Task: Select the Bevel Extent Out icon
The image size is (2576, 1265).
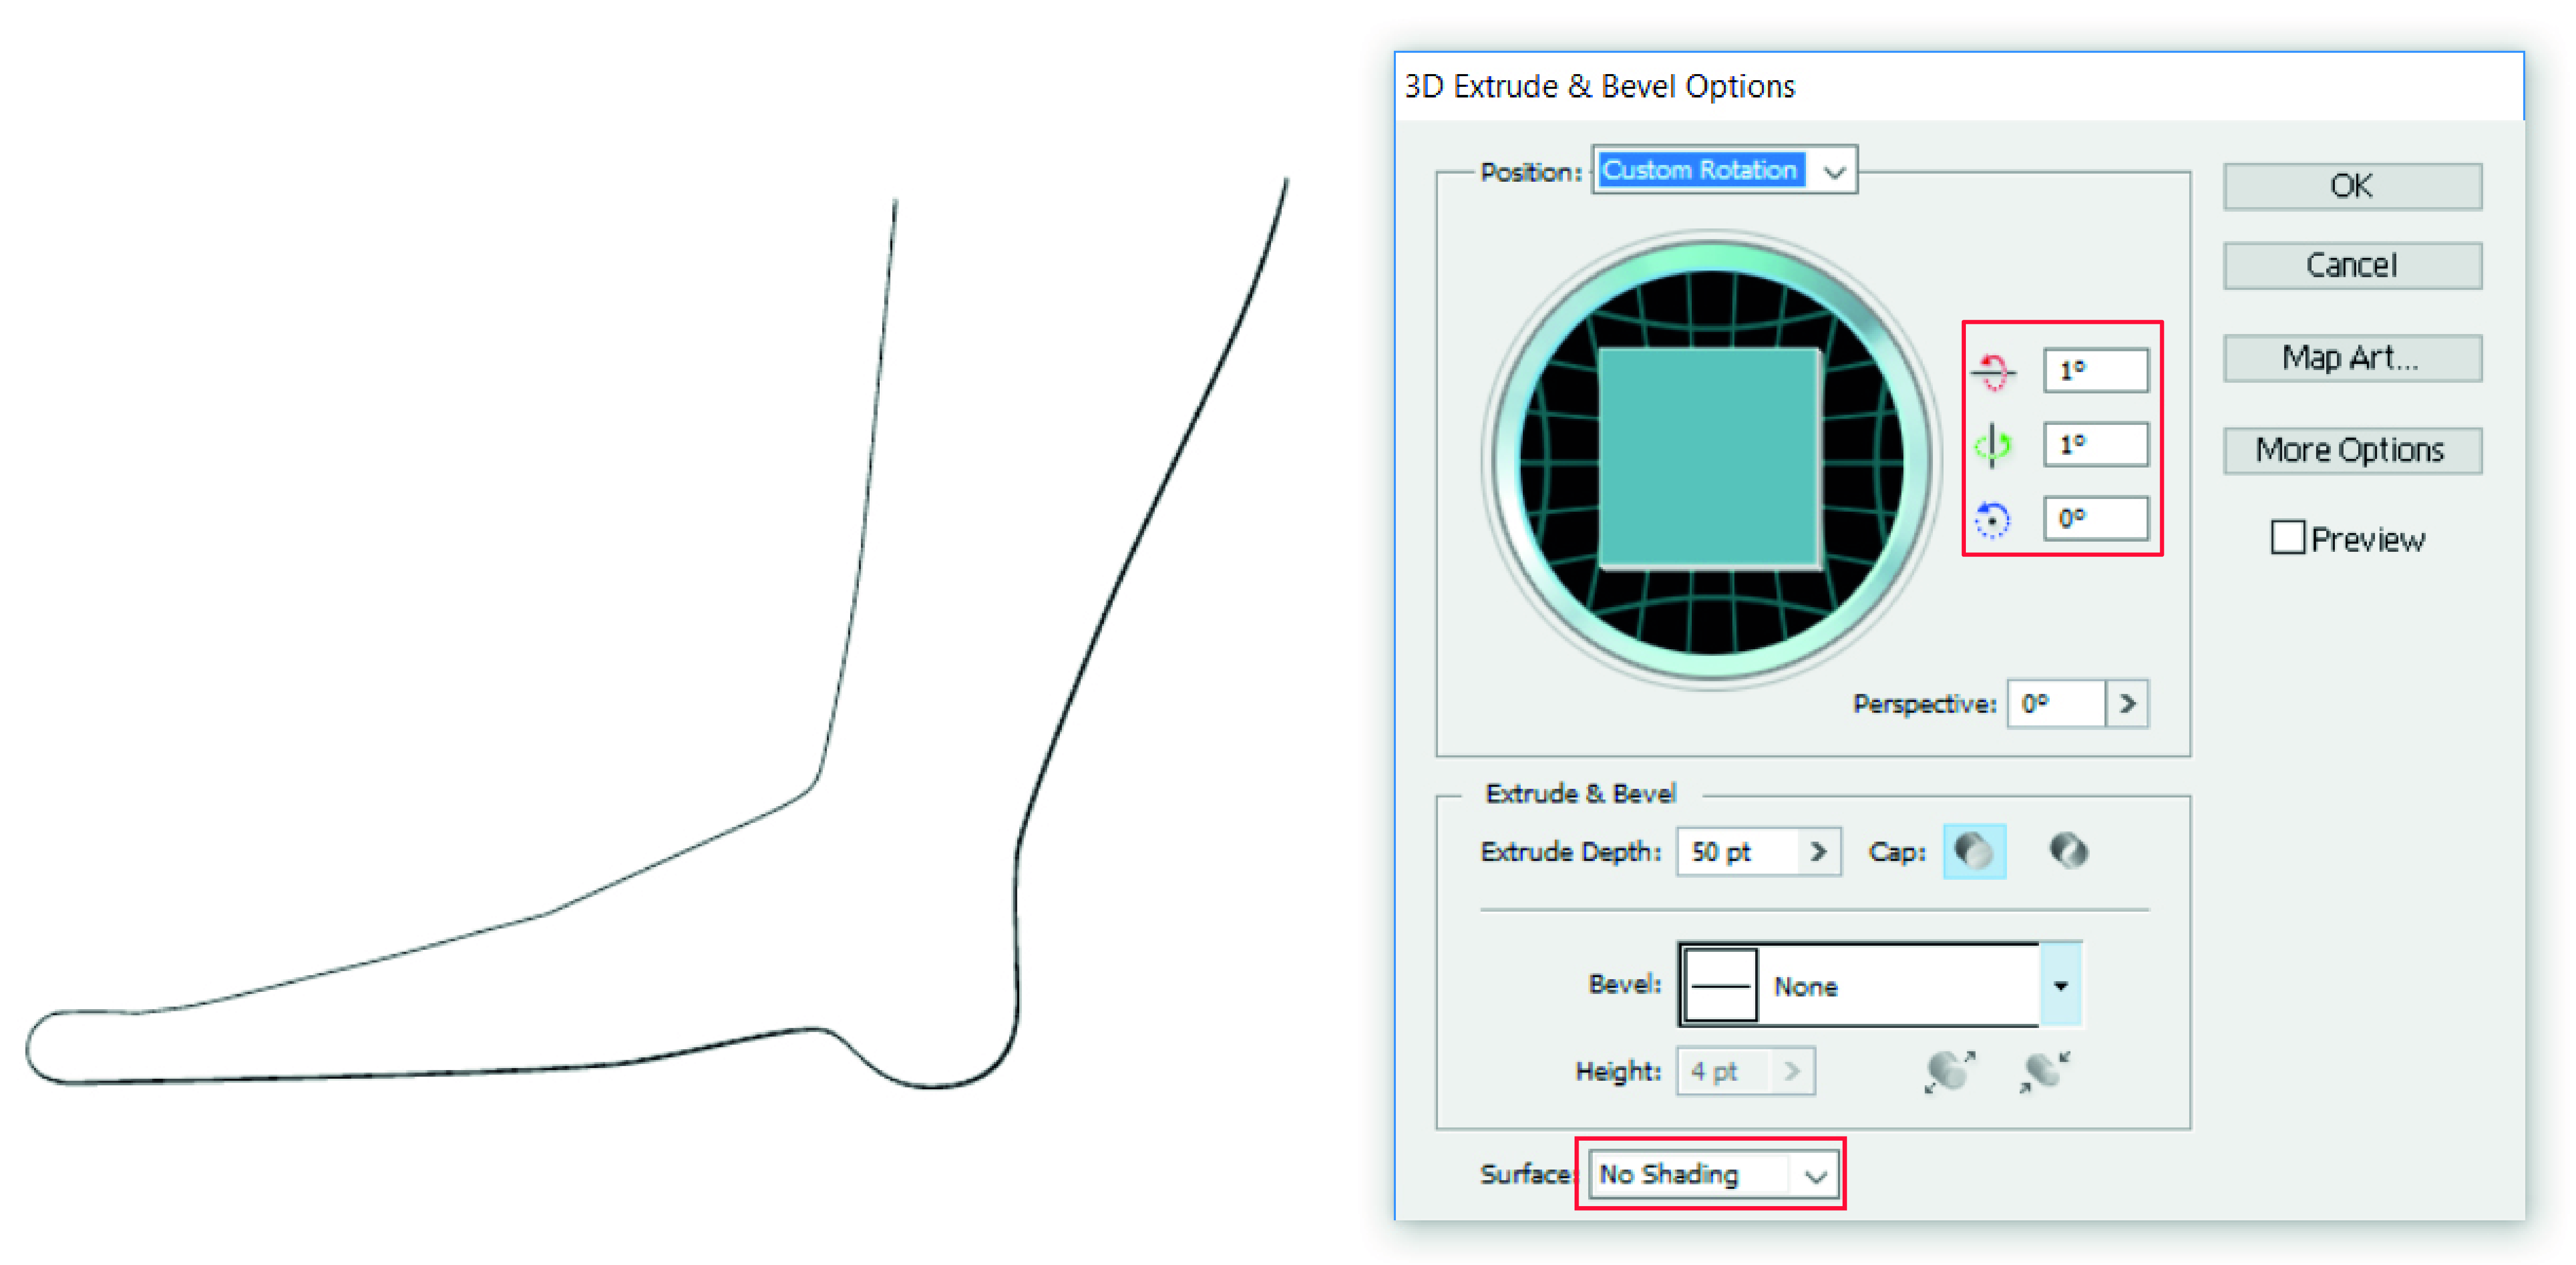Action: click(x=1949, y=1071)
